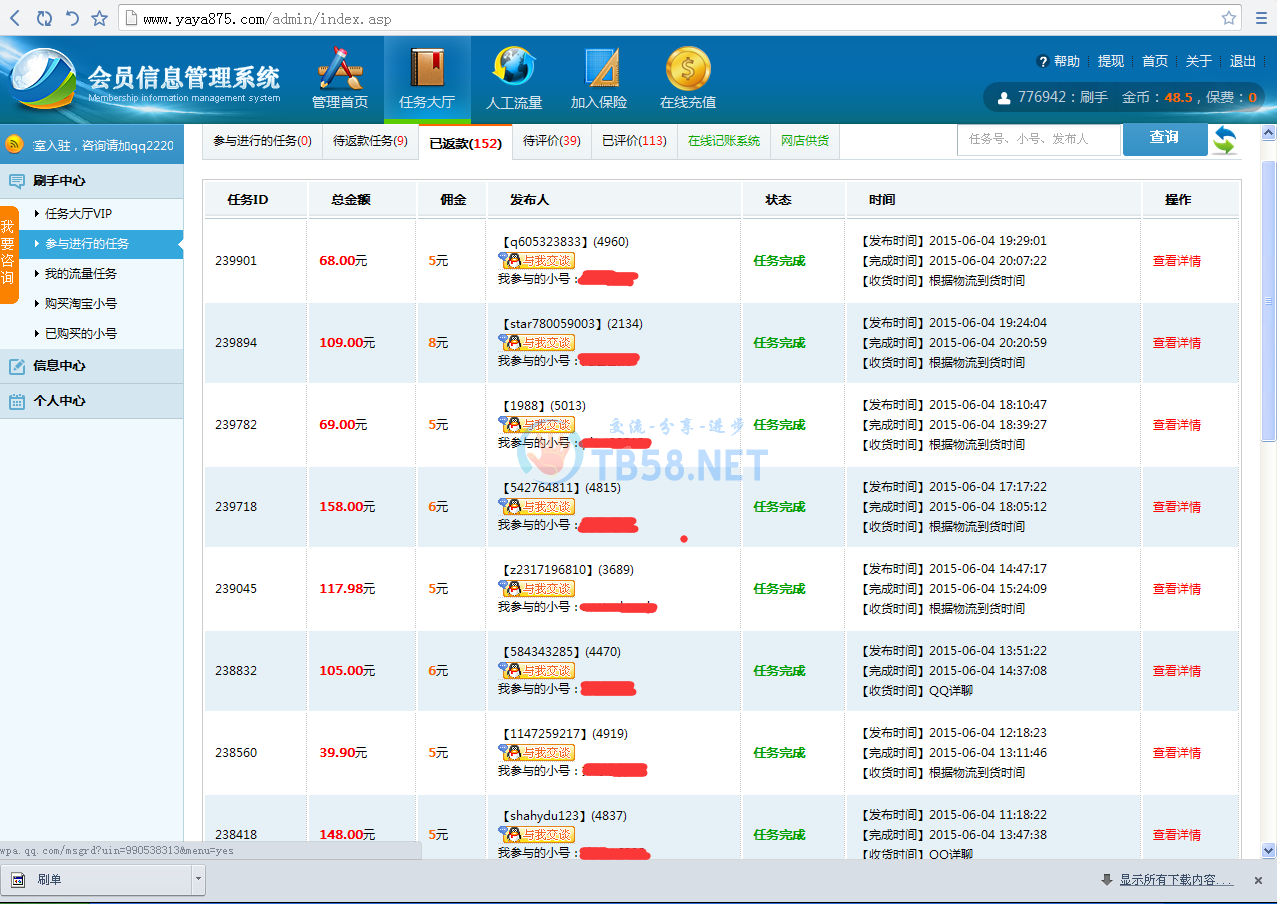1277x904 pixels.
Task: Click 与我交谈 QQ icon for 1147259217
Action: click(537, 752)
